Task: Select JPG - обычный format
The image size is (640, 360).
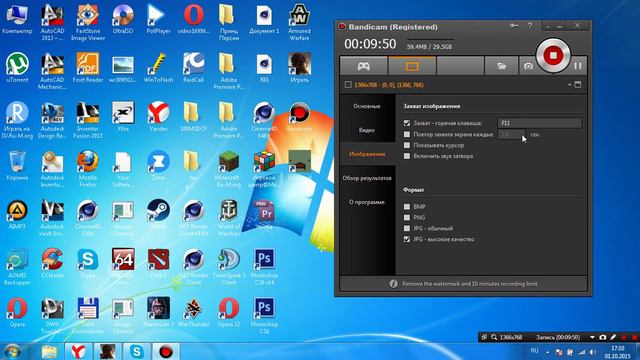Action: (407, 228)
